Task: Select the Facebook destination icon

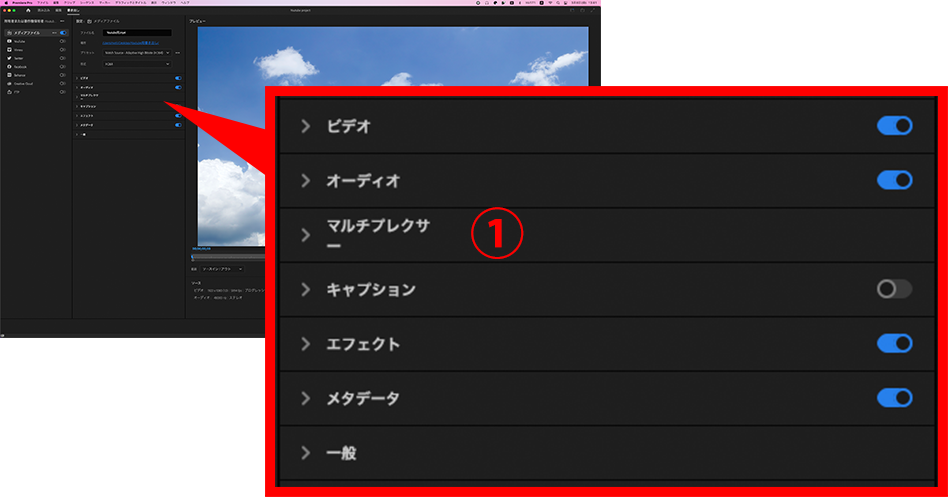Action: pos(9,67)
